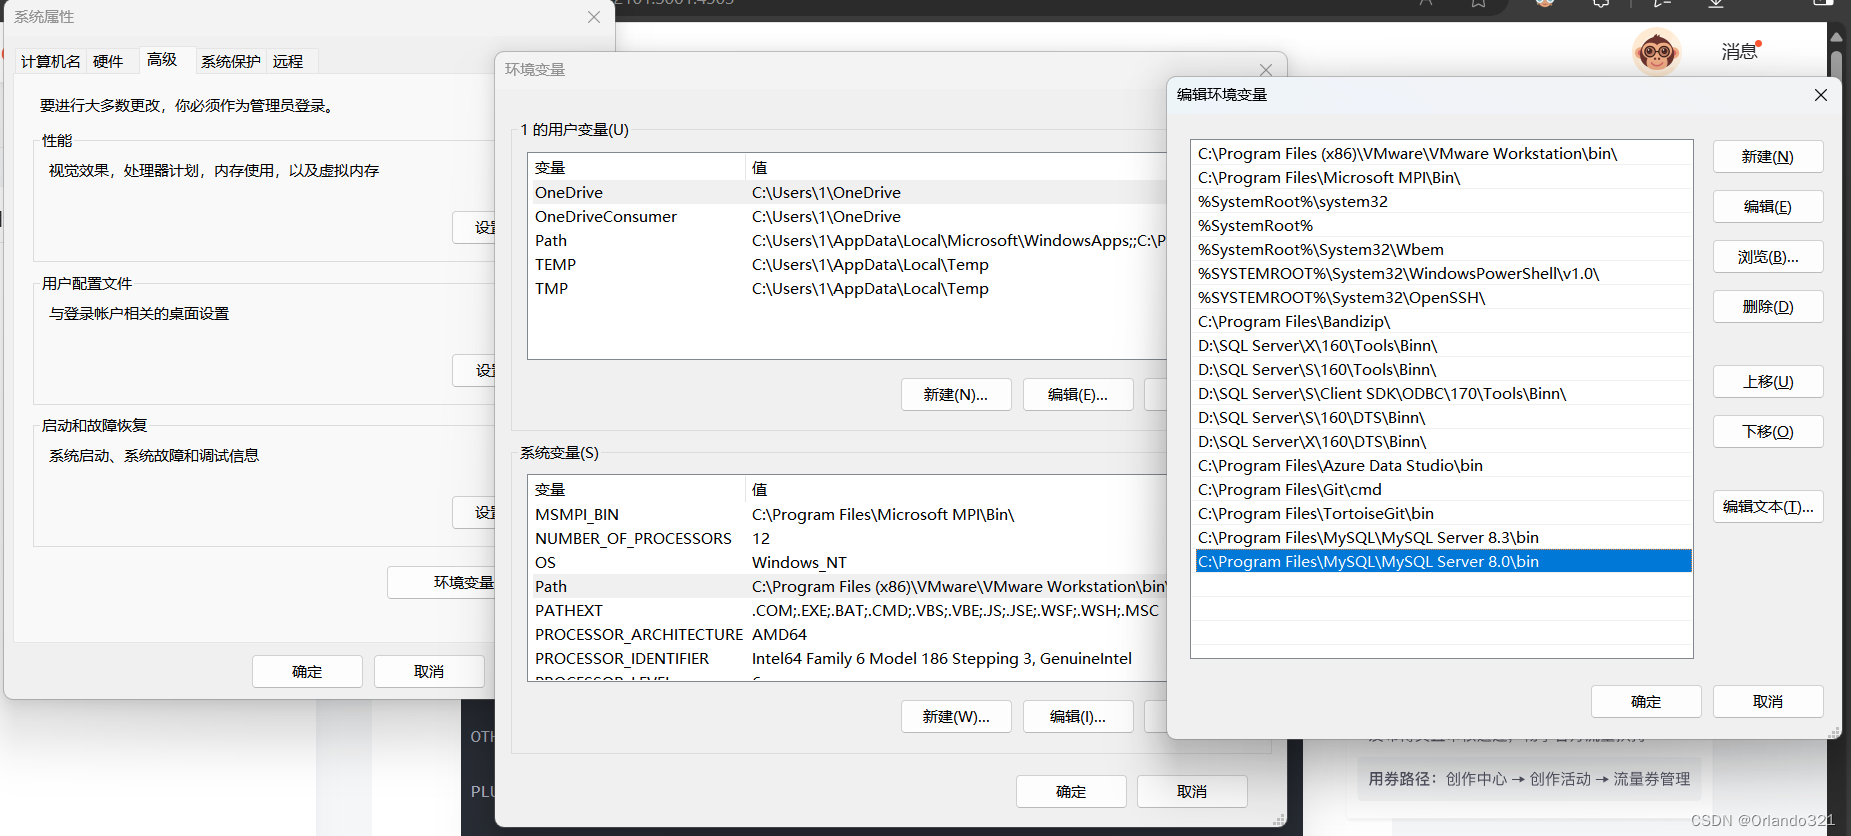Sort user variables by the 变量 column header
The height and width of the screenshot is (836, 1851).
tap(637, 167)
